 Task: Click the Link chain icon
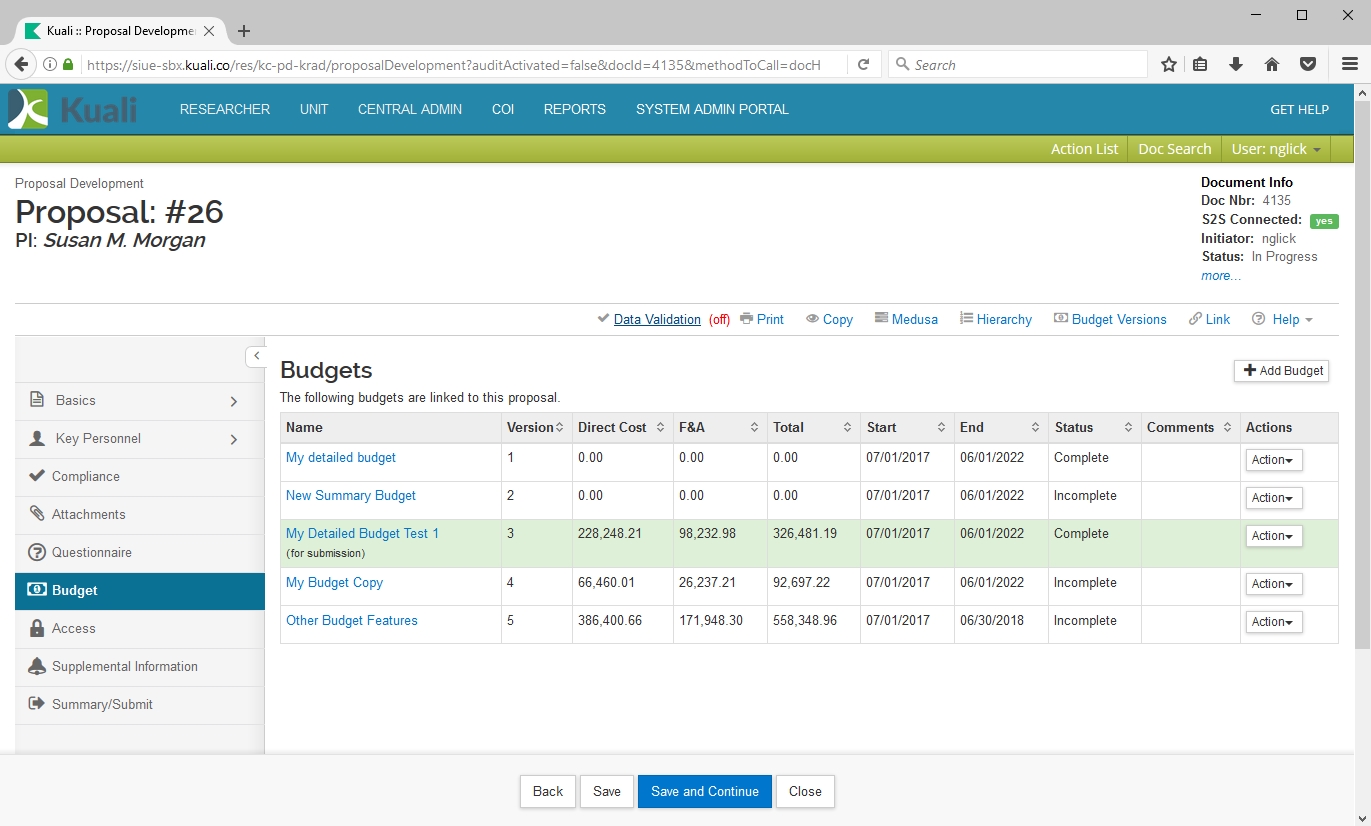point(1195,319)
